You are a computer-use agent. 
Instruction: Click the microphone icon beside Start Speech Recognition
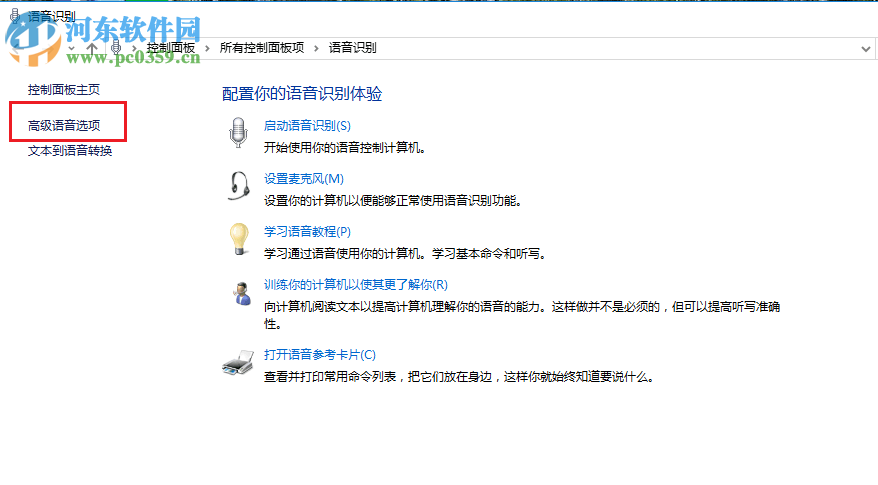(239, 132)
